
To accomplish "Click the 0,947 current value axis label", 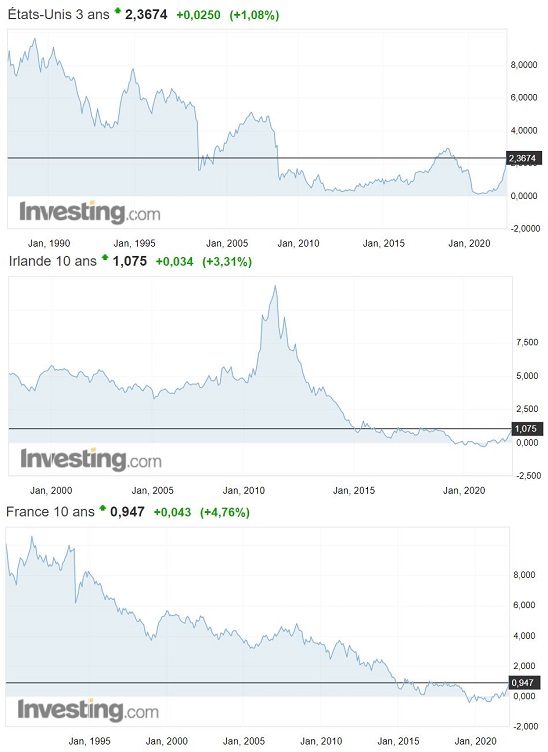I will click(x=524, y=682).
